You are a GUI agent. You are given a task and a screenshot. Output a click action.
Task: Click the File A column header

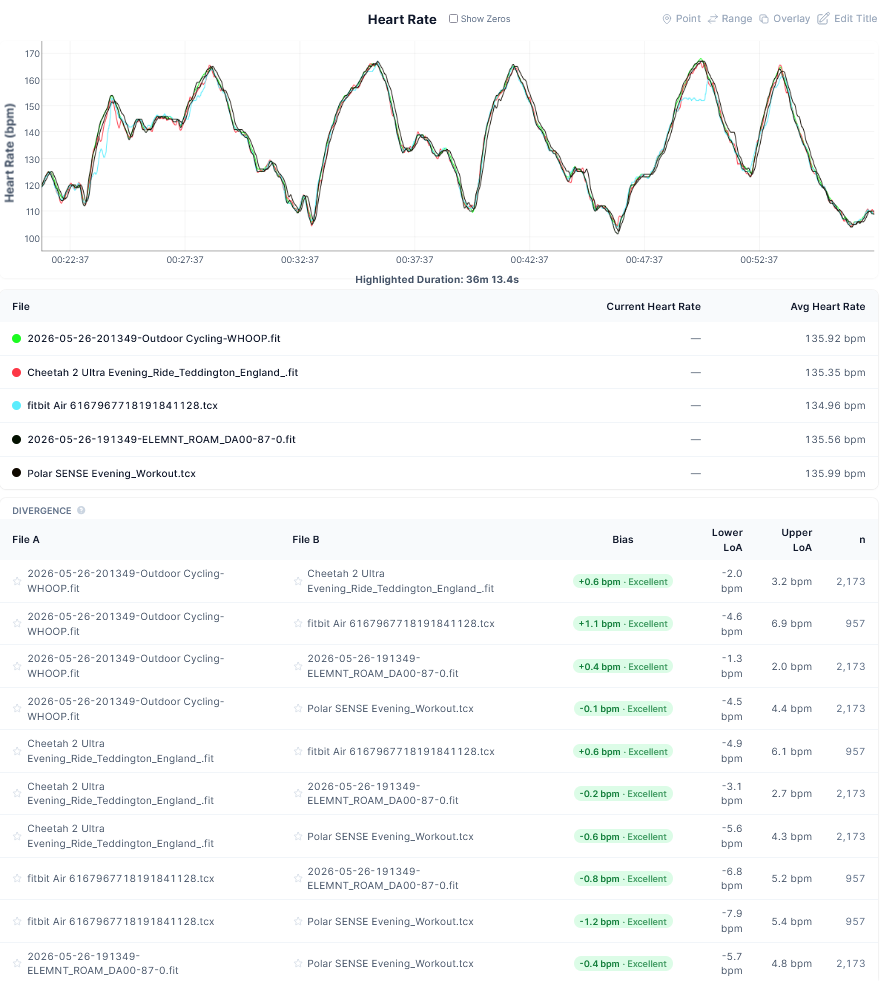click(x=26, y=539)
